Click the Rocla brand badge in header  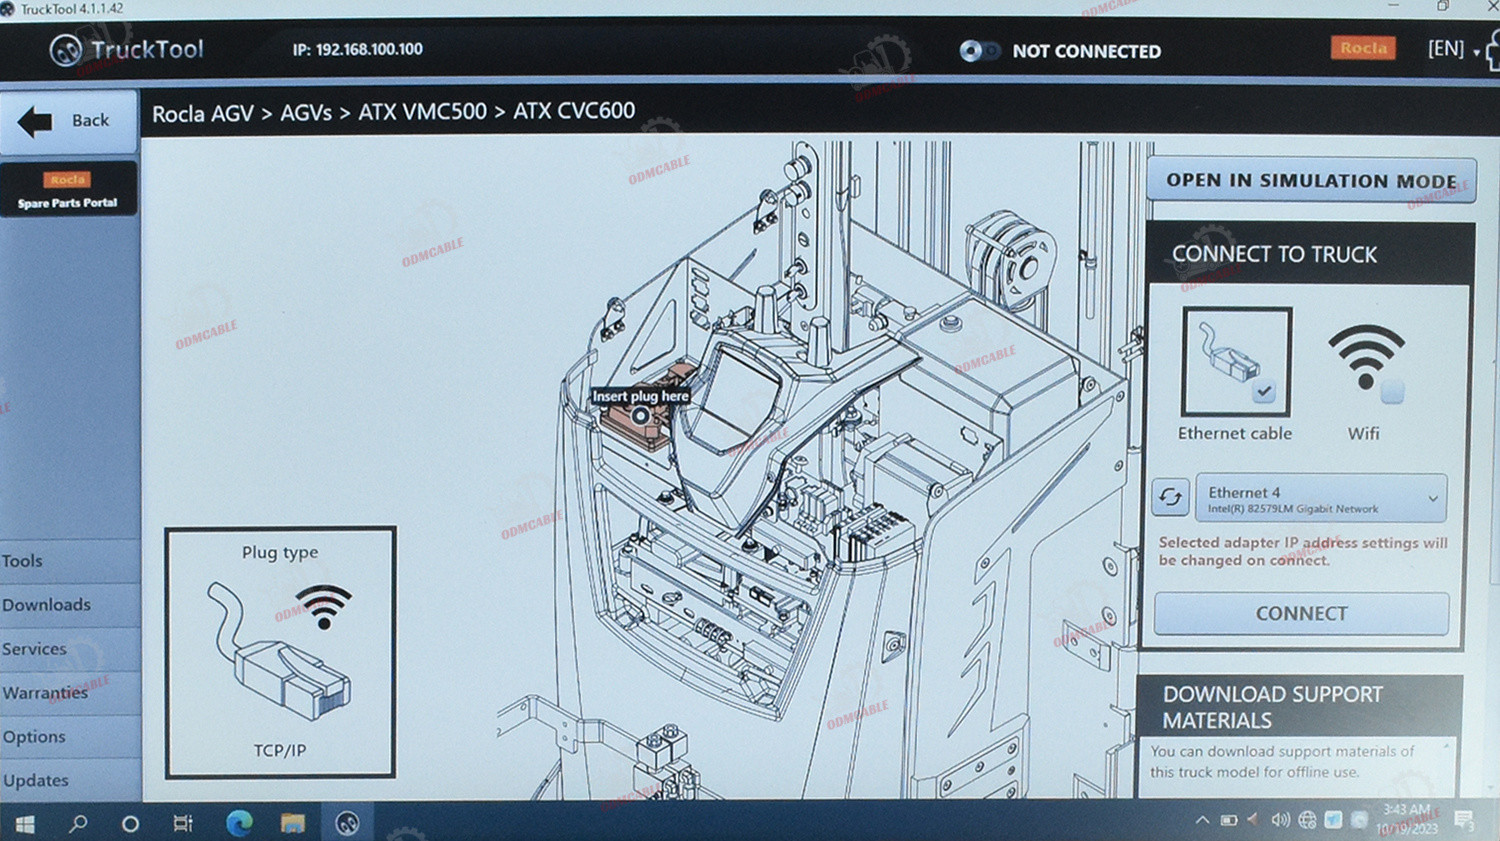(x=1363, y=48)
